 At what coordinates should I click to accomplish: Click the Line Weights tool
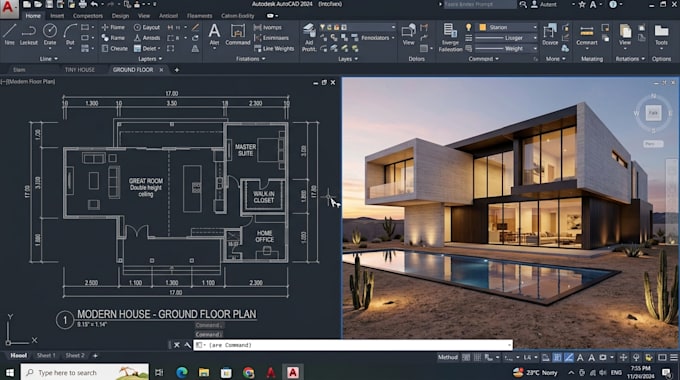pyautogui.click(x=274, y=49)
